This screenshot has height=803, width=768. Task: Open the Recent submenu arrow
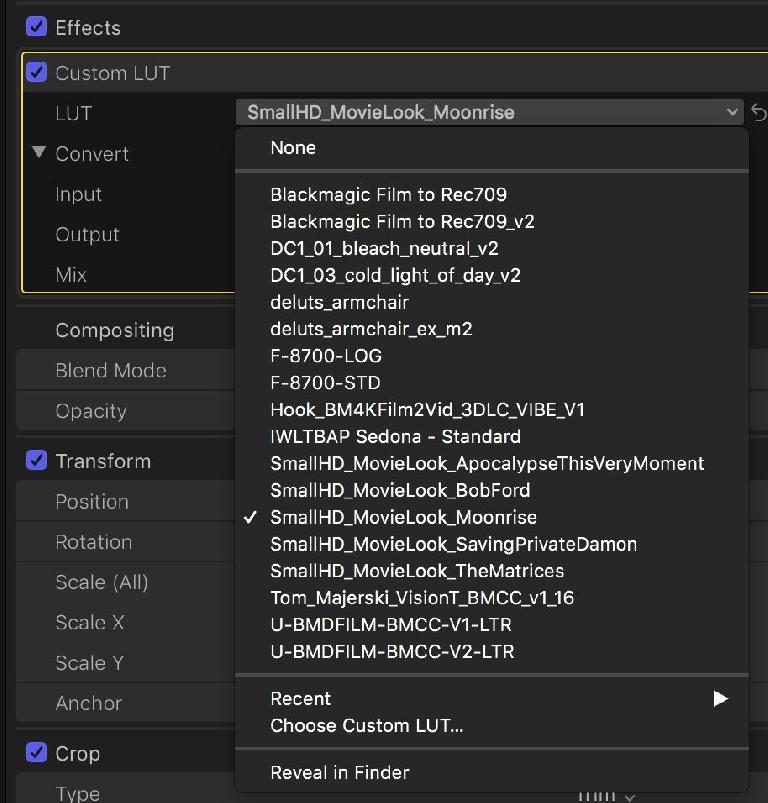[x=720, y=699]
